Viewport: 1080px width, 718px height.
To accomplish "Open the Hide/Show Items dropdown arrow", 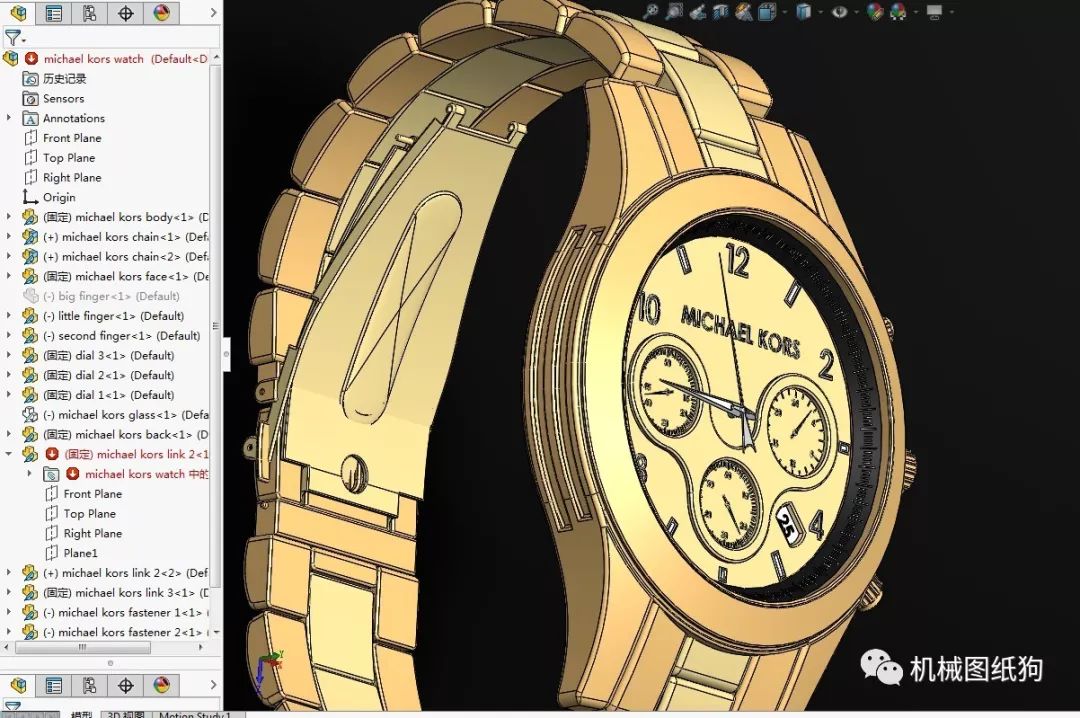I will point(856,12).
